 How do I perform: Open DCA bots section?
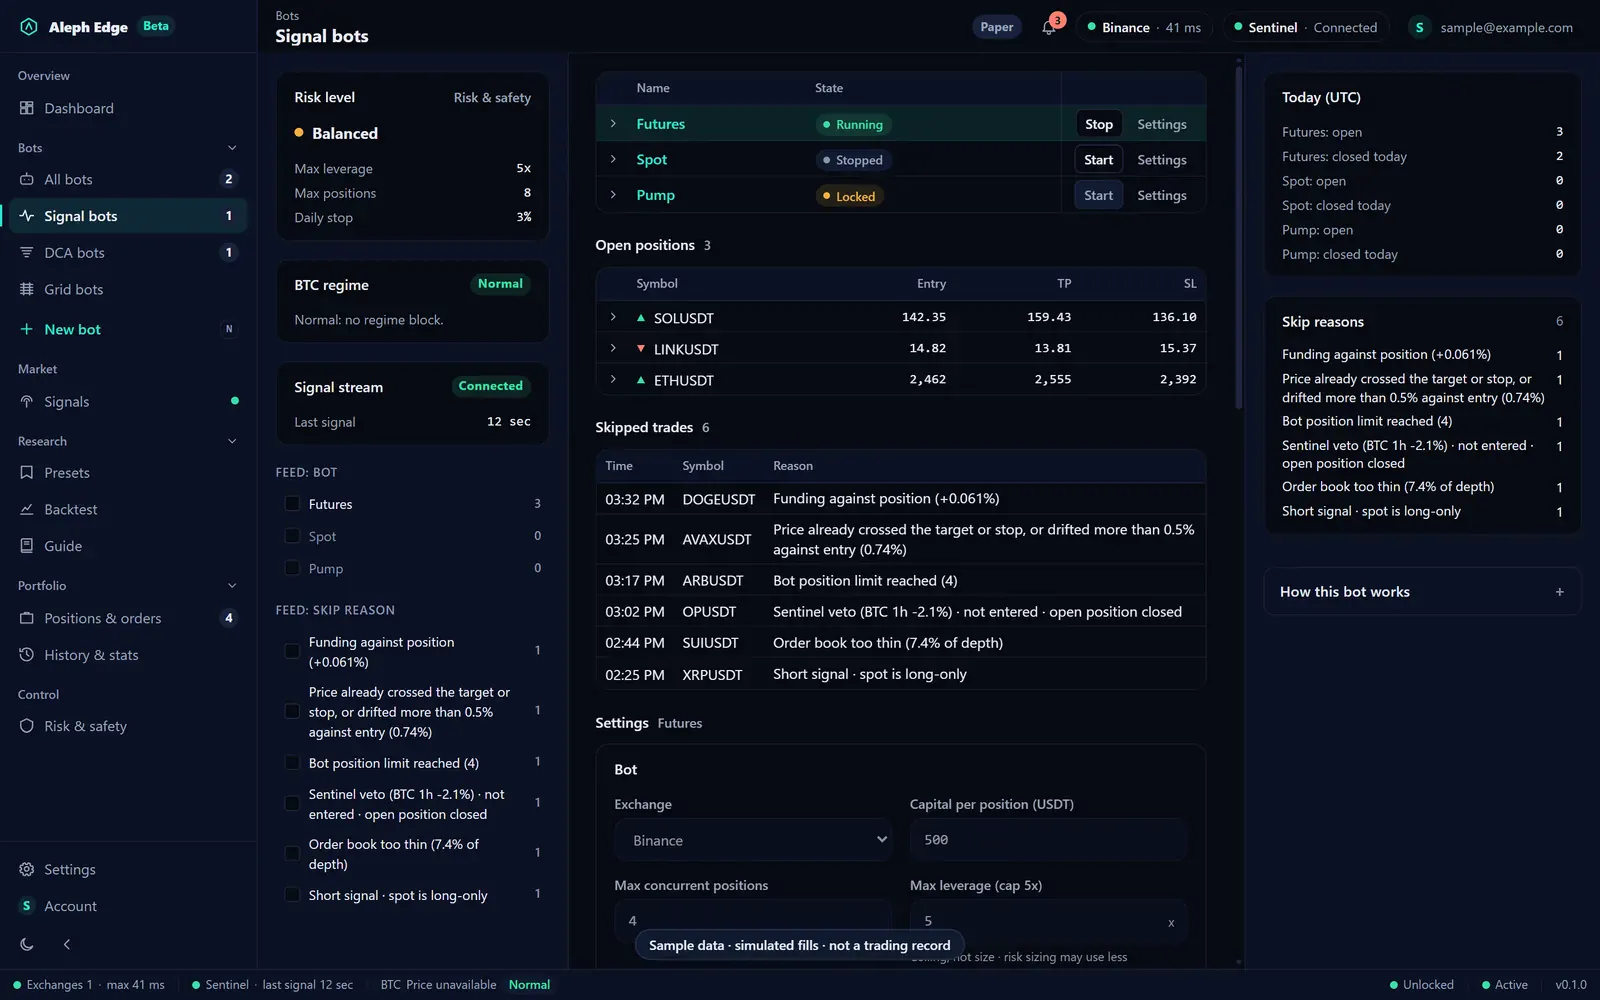(x=128, y=253)
